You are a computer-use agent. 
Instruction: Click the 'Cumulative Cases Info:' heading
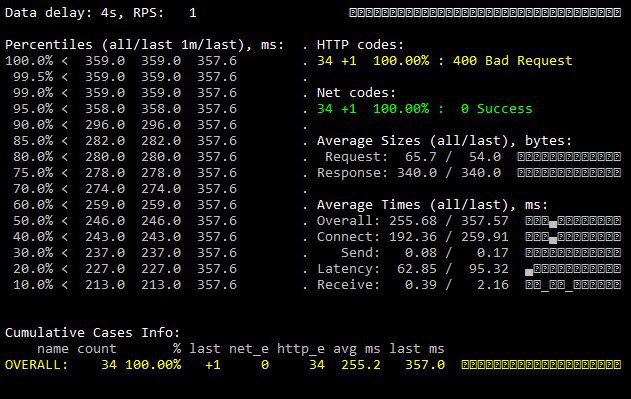pyautogui.click(x=93, y=333)
